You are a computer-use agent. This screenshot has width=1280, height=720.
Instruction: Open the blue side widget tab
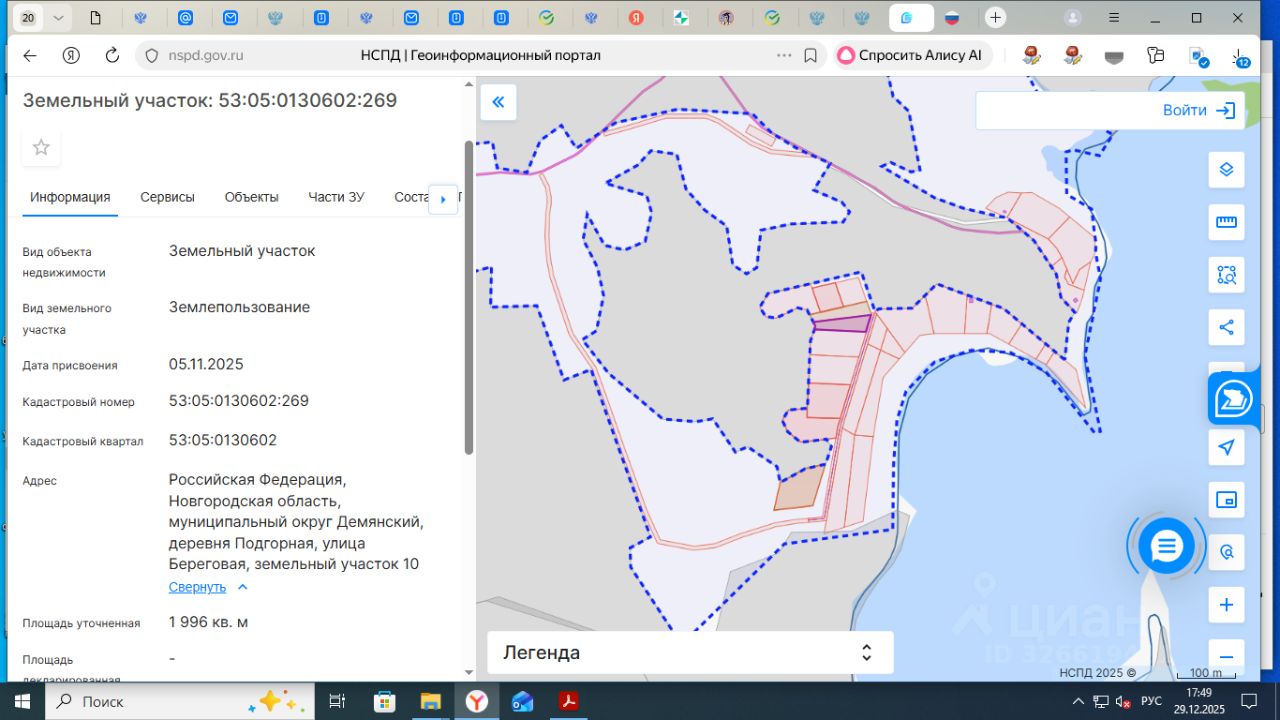[1234, 399]
